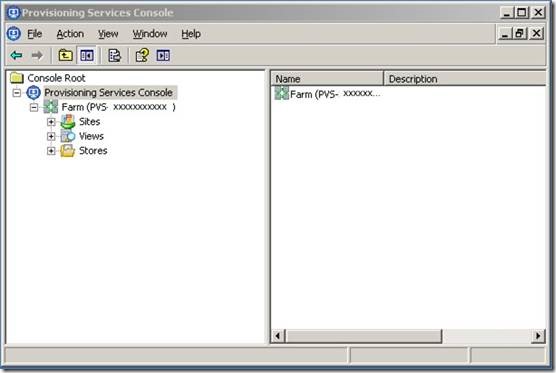Click the MMC icon left of File menu
This screenshot has height=373, width=556.
[14, 34]
